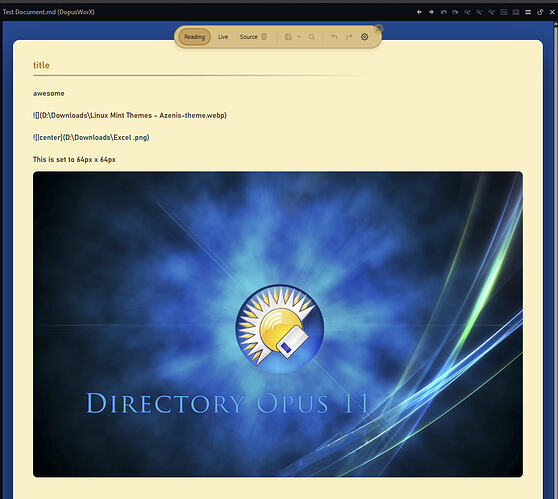The width and height of the screenshot is (558, 499).
Task: Toggle the padlock icon in title bar
Action: coord(540,12)
